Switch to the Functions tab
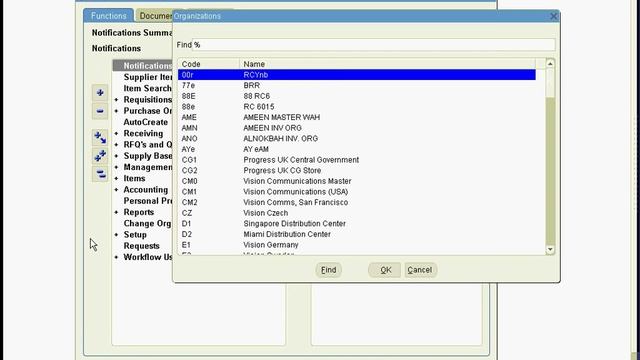The width and height of the screenshot is (640, 360). (x=108, y=16)
